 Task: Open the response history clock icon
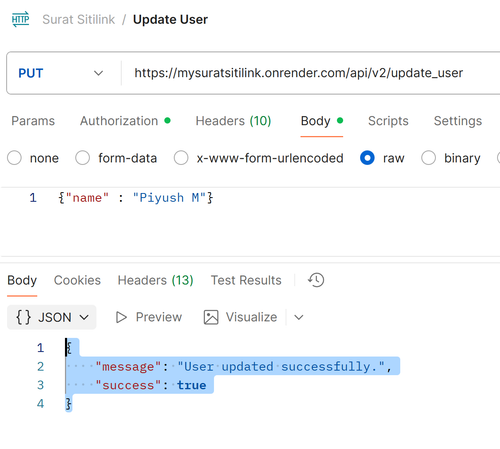pos(316,280)
